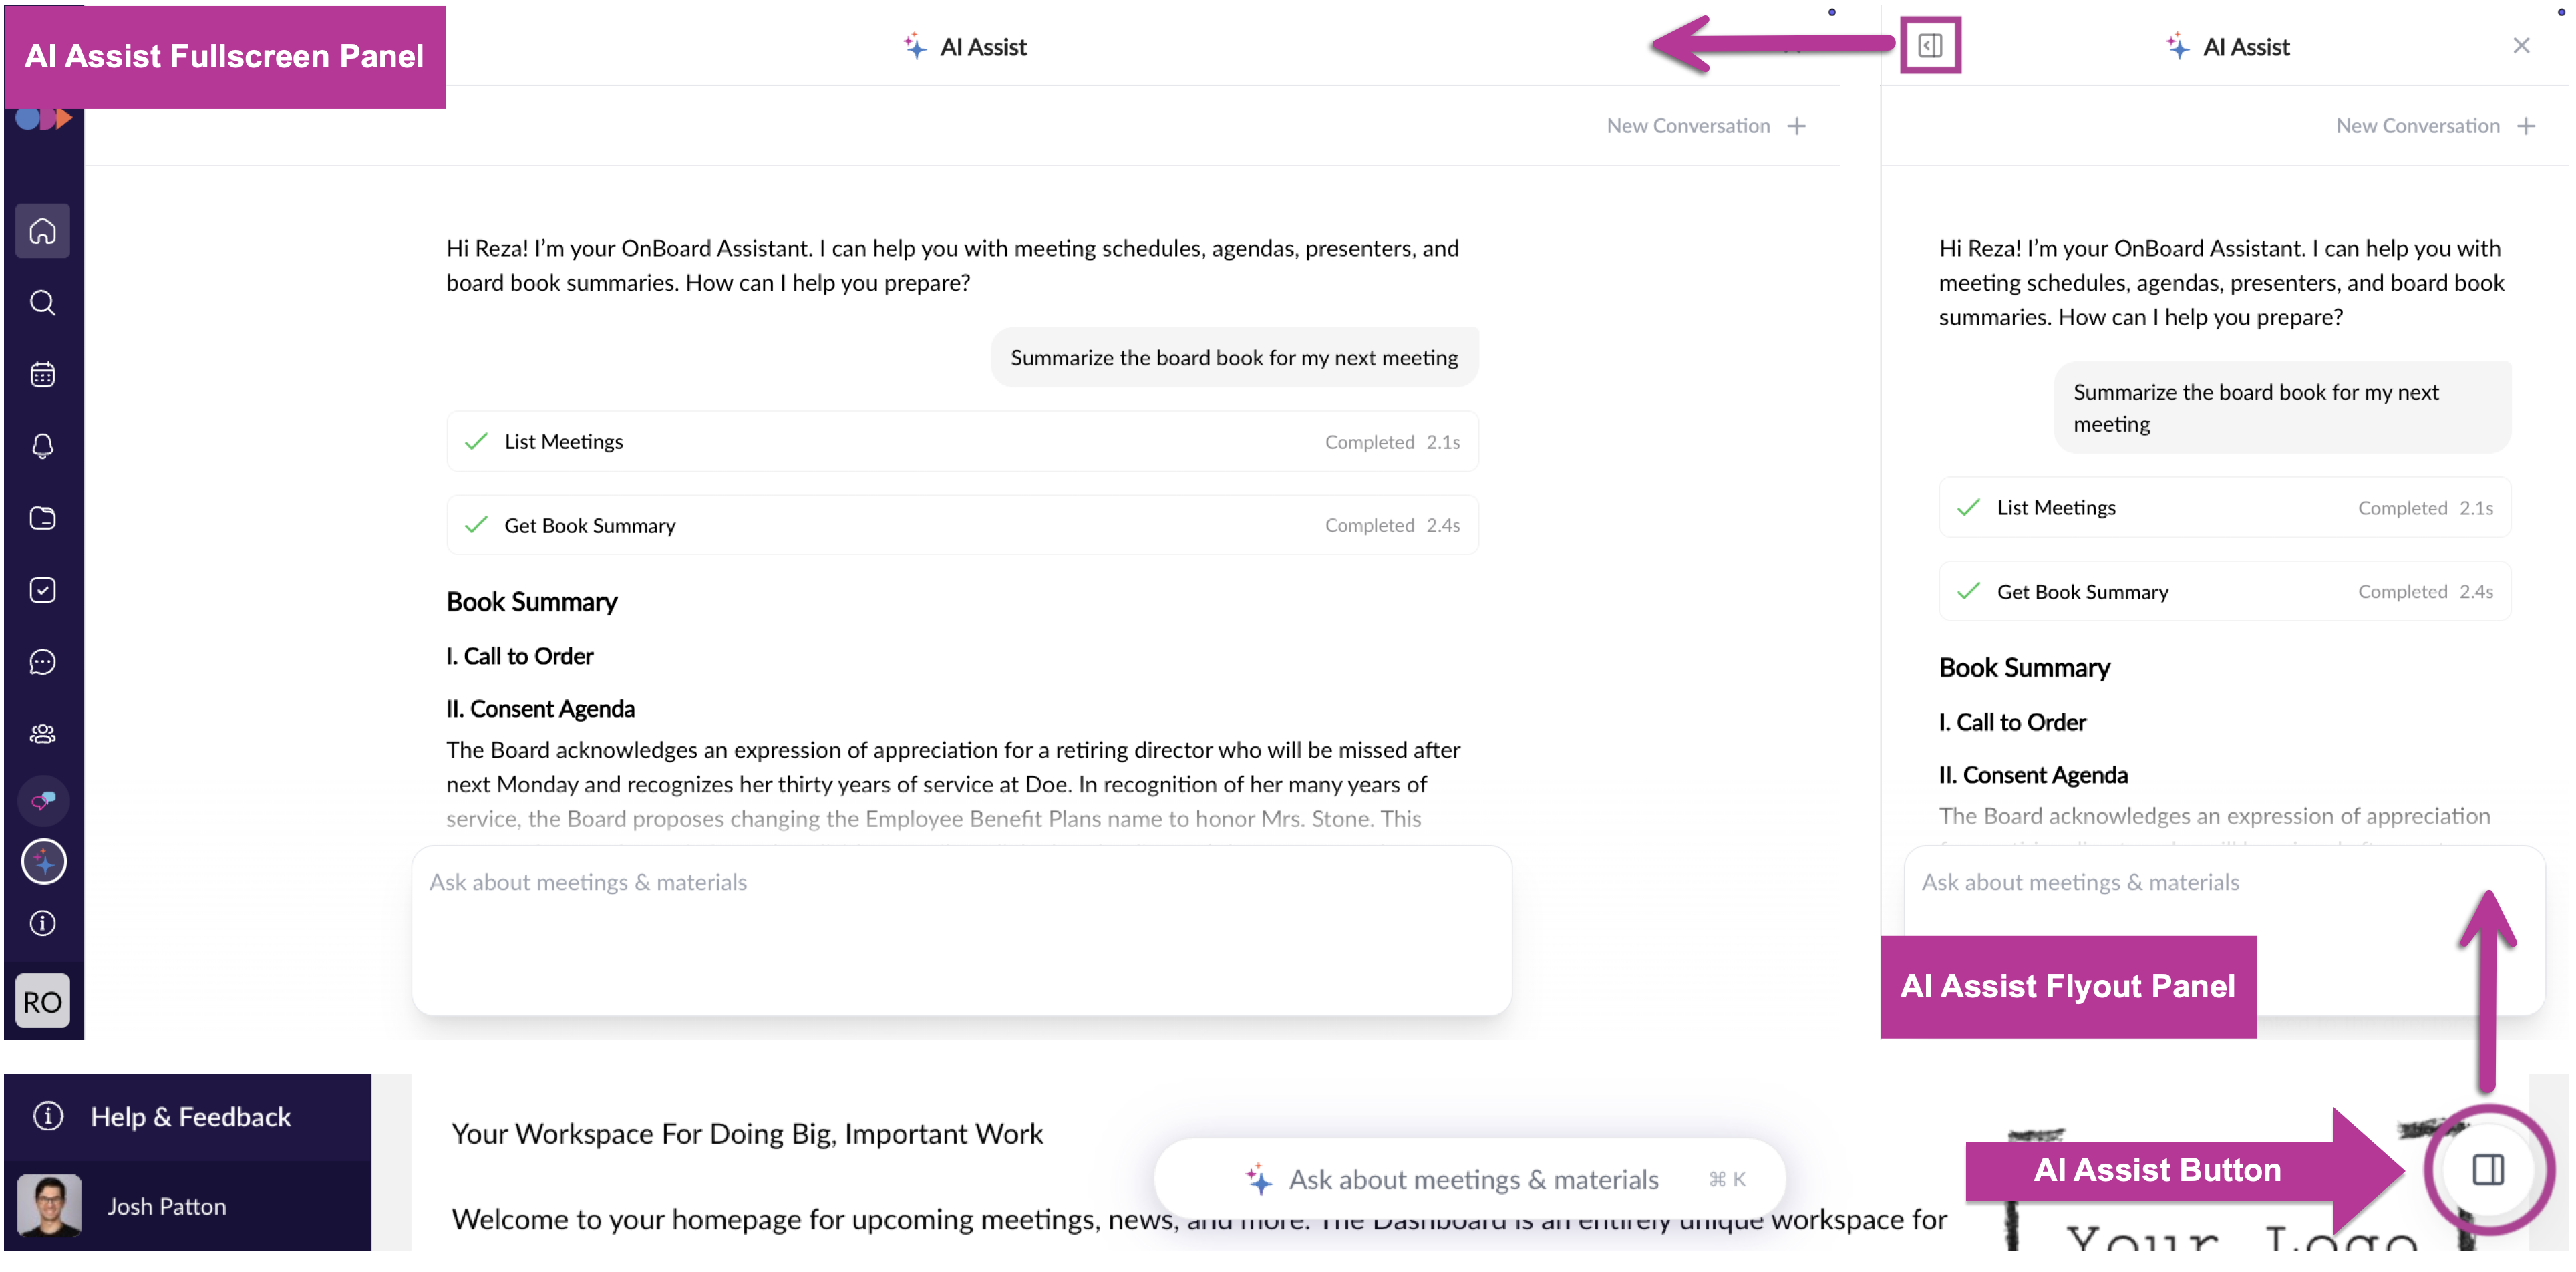The image size is (2576, 1272).
Task: Click the sparkle icon beside flyout AI Assist title
Action: [x=2177, y=46]
